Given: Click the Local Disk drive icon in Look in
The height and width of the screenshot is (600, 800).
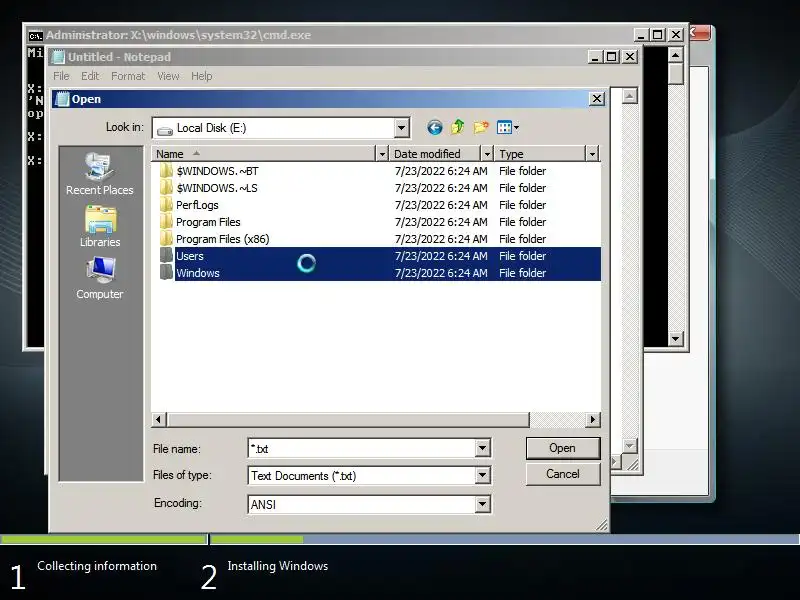Looking at the screenshot, I should point(165,129).
